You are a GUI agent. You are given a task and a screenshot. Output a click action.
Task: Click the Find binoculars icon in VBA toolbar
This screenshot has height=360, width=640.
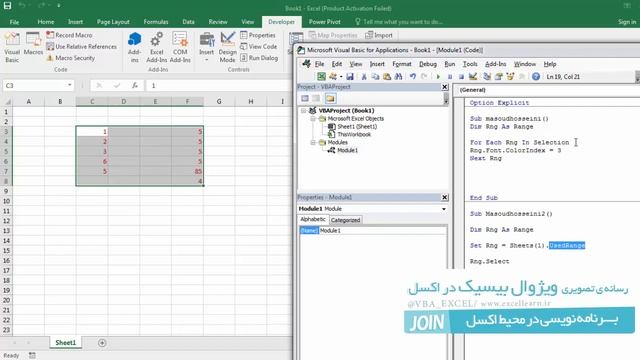tap(399, 76)
